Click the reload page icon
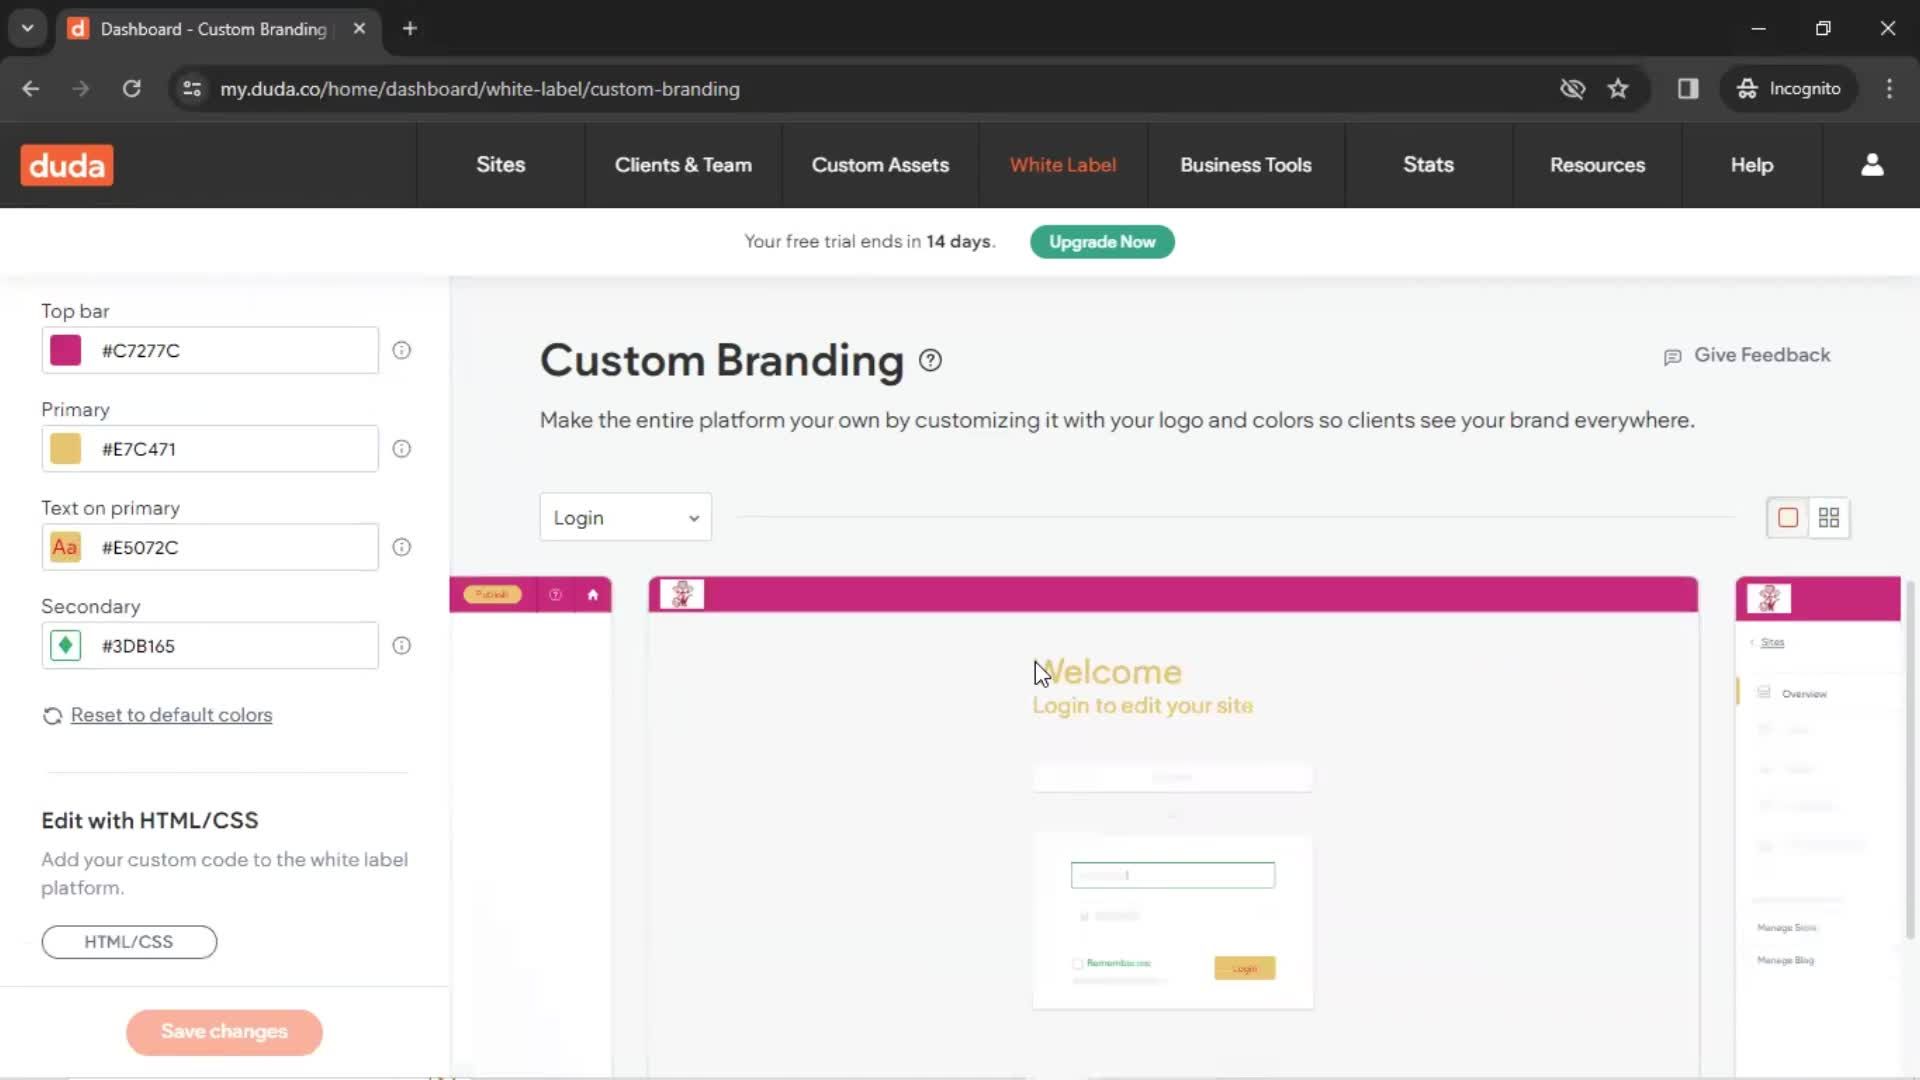This screenshot has width=1920, height=1080. pyautogui.click(x=131, y=89)
